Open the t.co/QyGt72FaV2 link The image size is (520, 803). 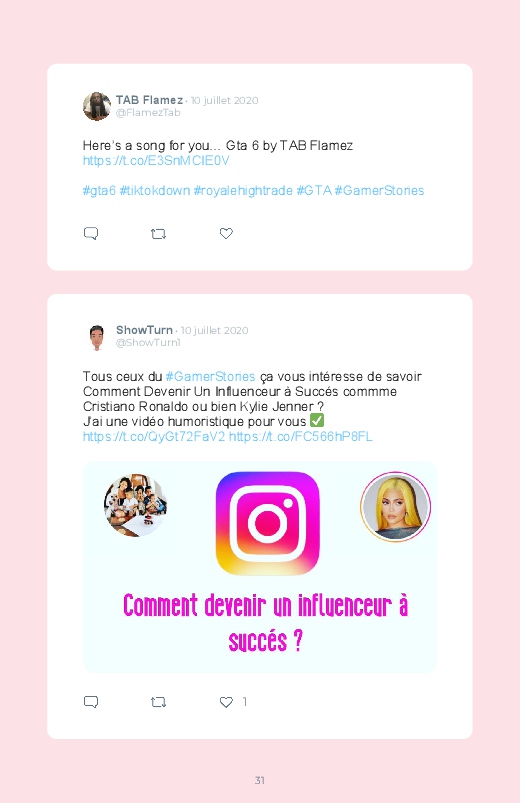[154, 437]
